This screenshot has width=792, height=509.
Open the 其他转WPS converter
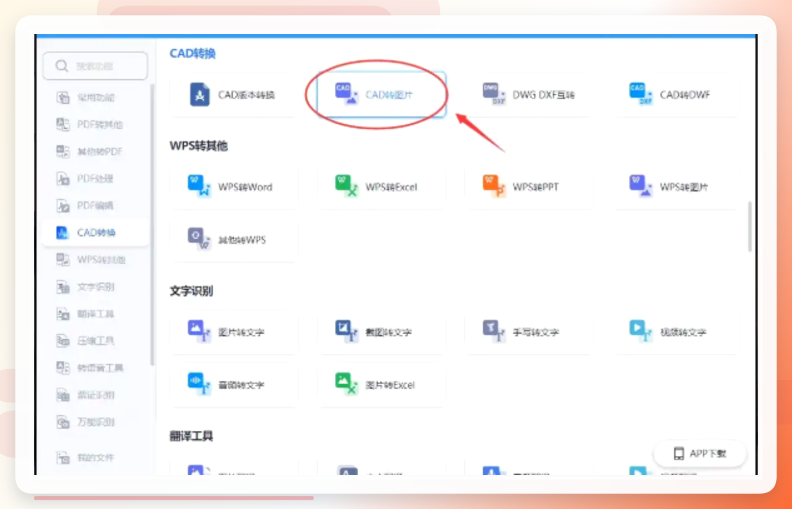pos(233,239)
